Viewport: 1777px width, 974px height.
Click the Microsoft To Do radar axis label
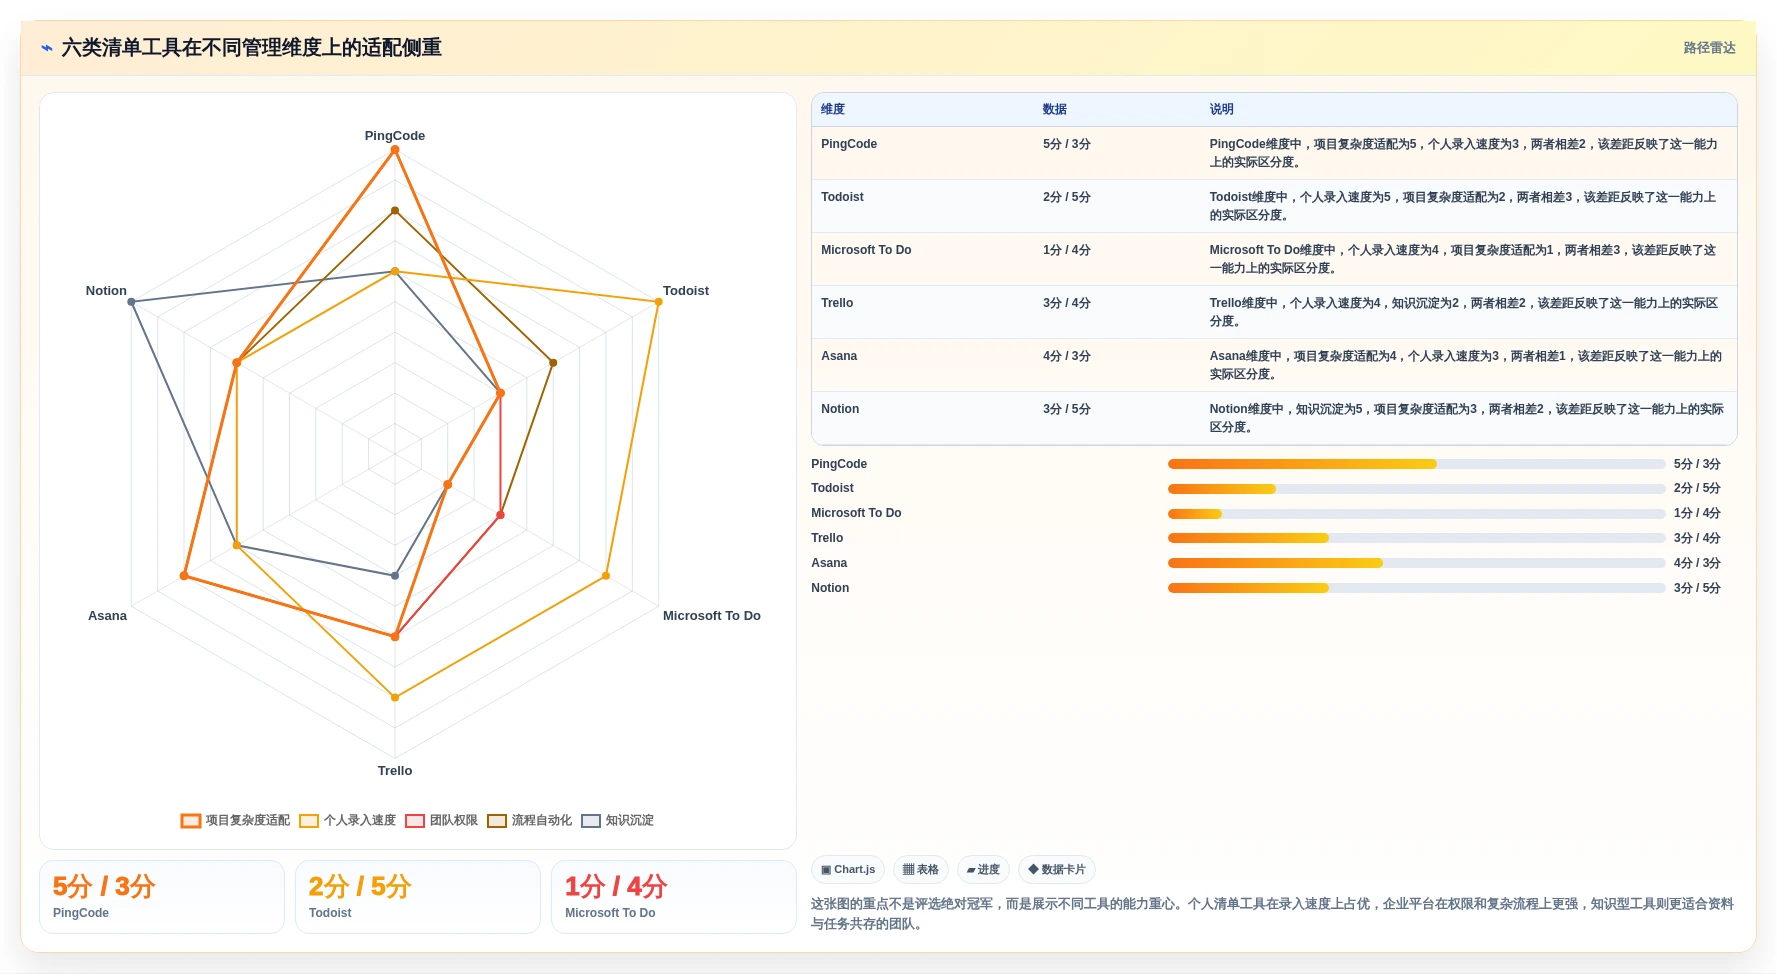(712, 616)
